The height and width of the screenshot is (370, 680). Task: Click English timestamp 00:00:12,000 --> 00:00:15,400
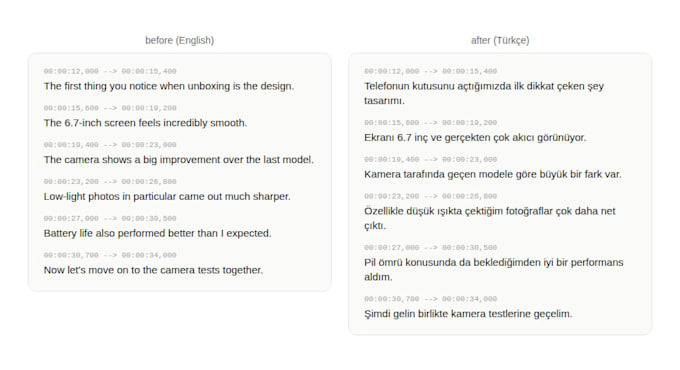click(110, 71)
